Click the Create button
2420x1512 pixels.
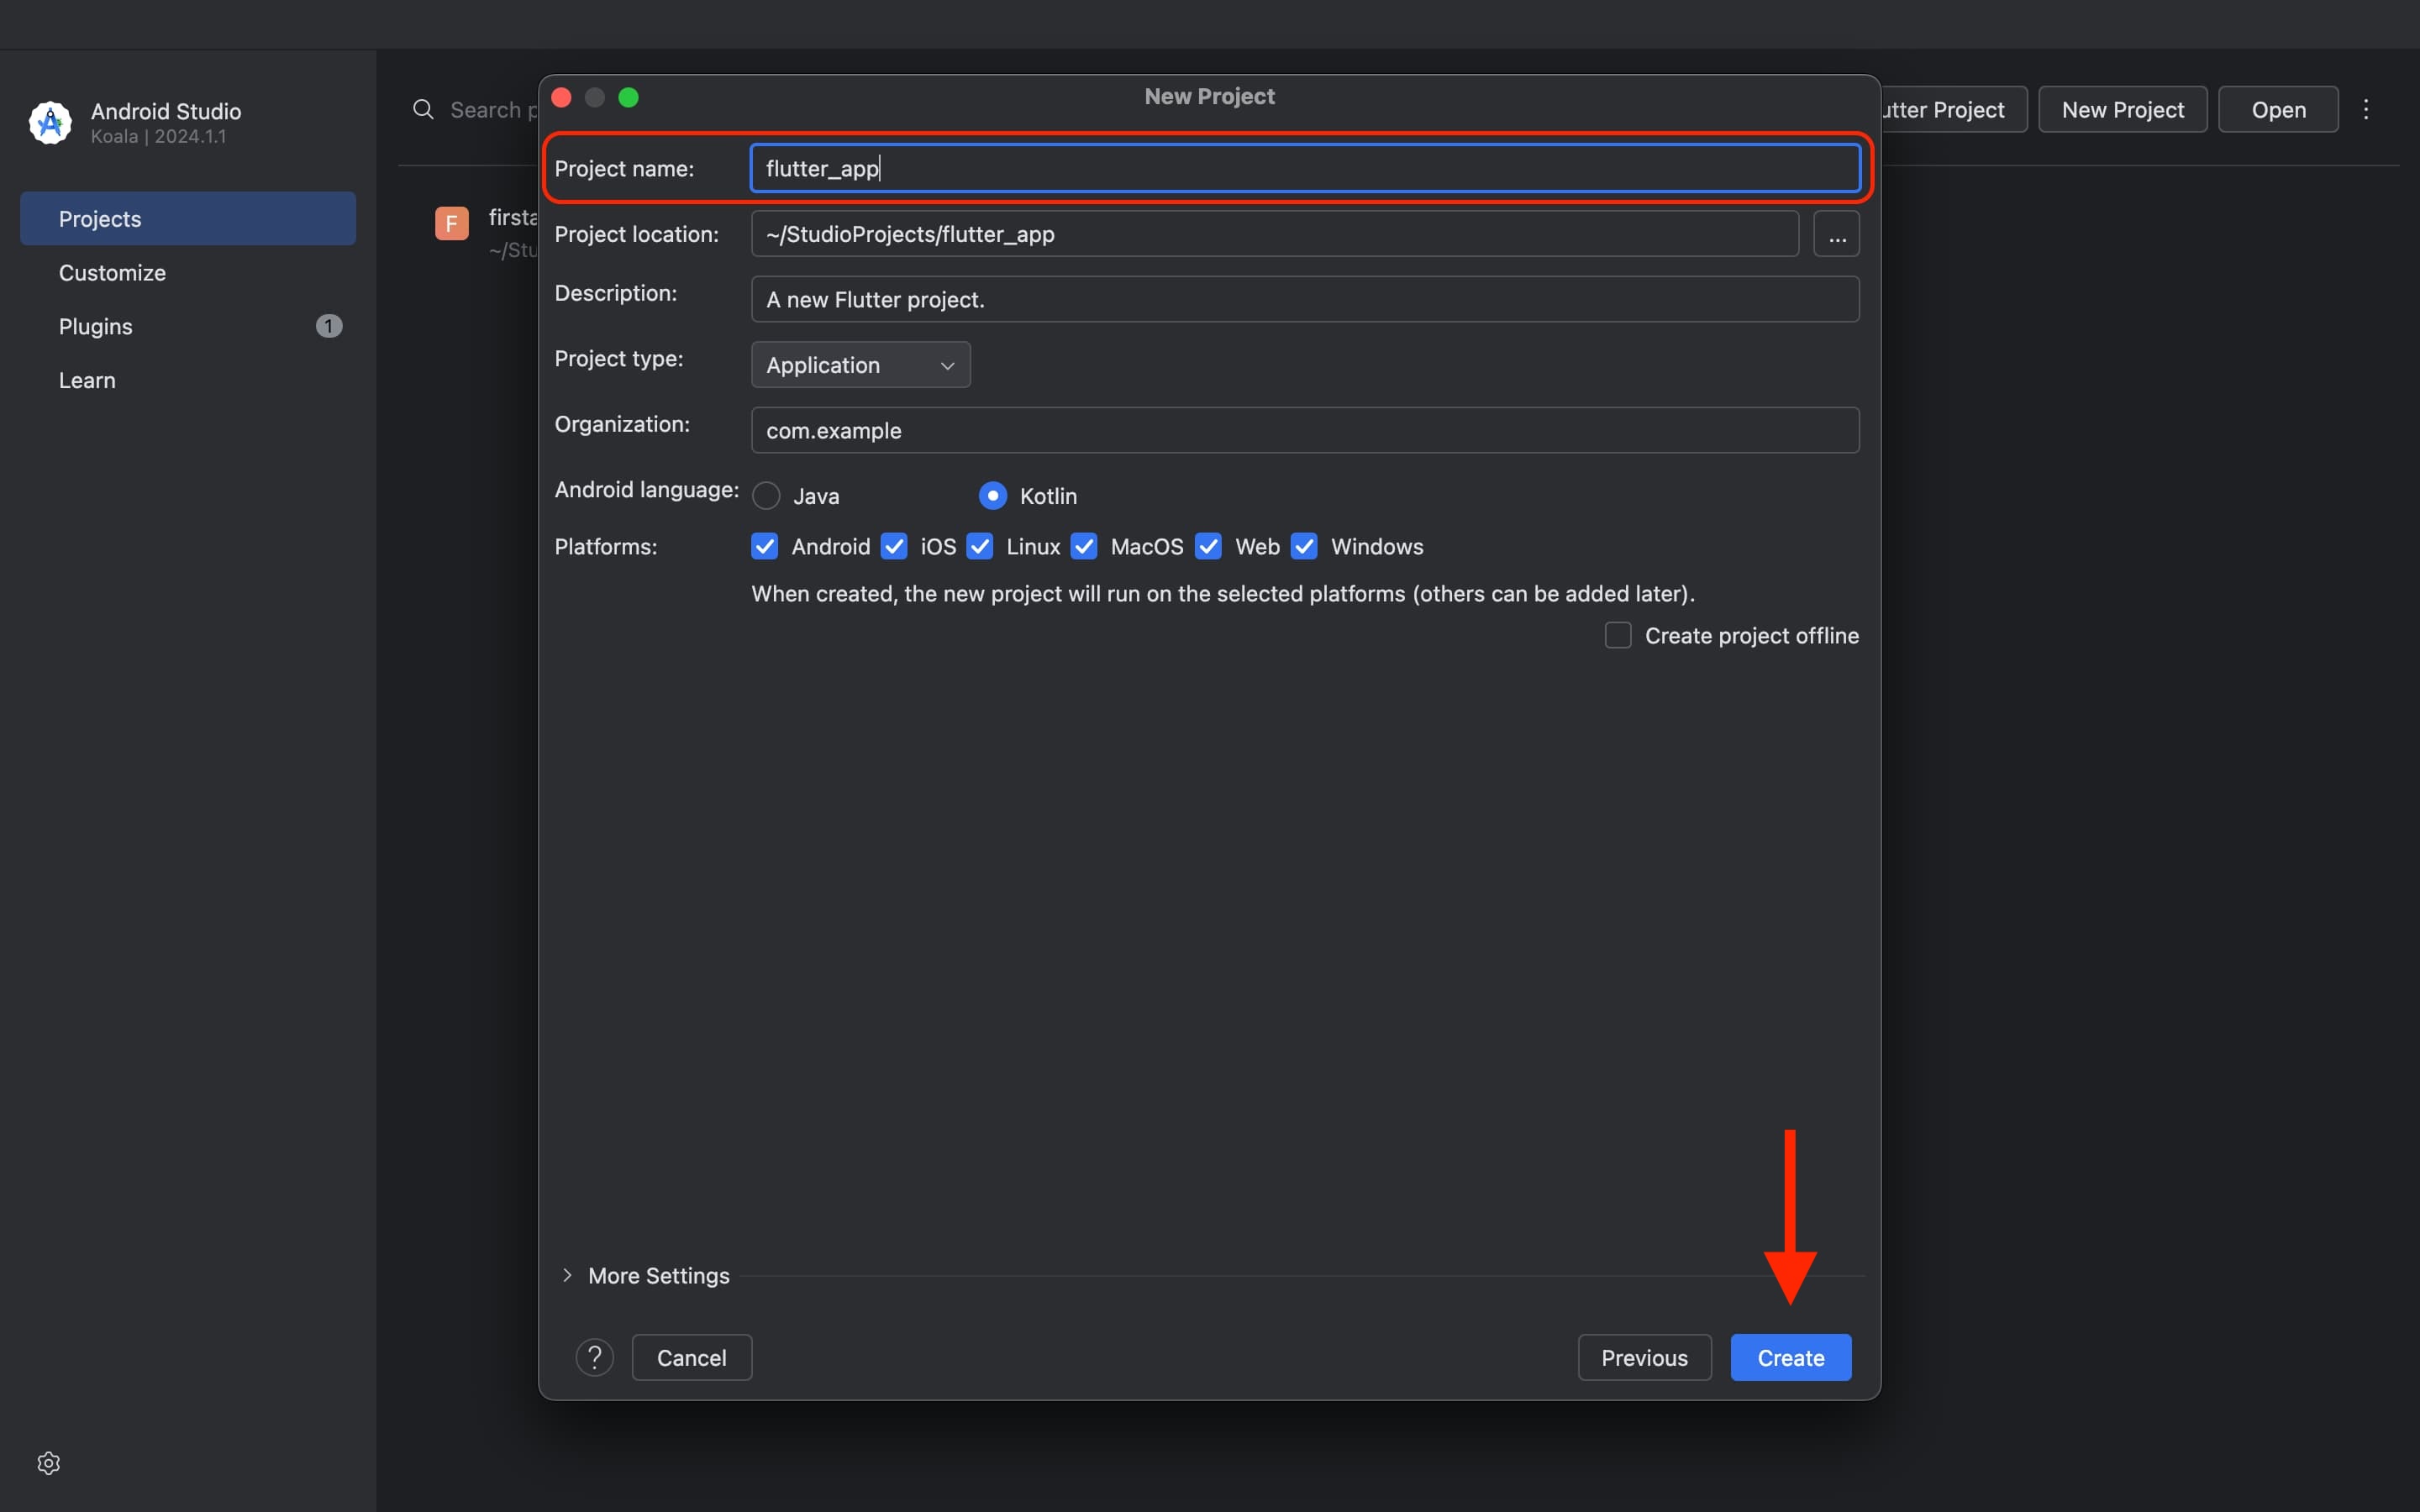[x=1791, y=1357]
